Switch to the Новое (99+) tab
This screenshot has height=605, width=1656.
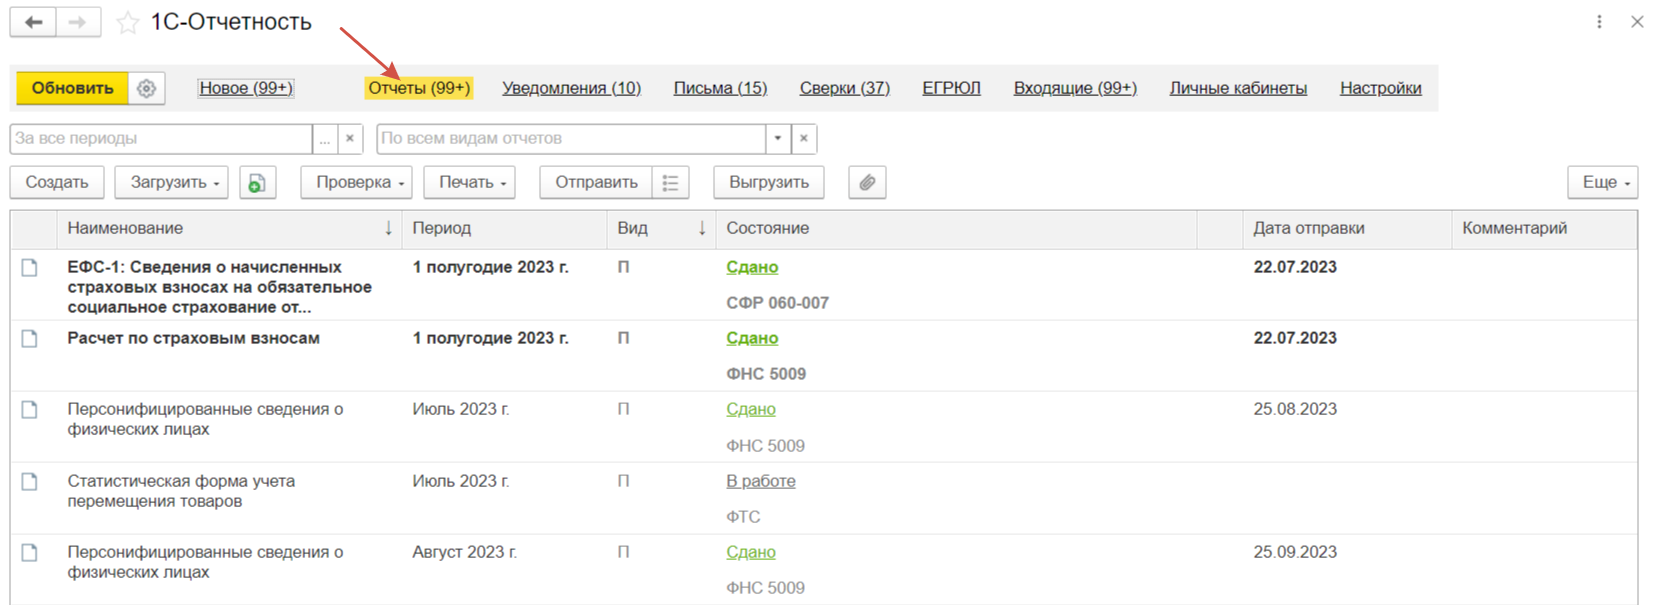click(246, 88)
